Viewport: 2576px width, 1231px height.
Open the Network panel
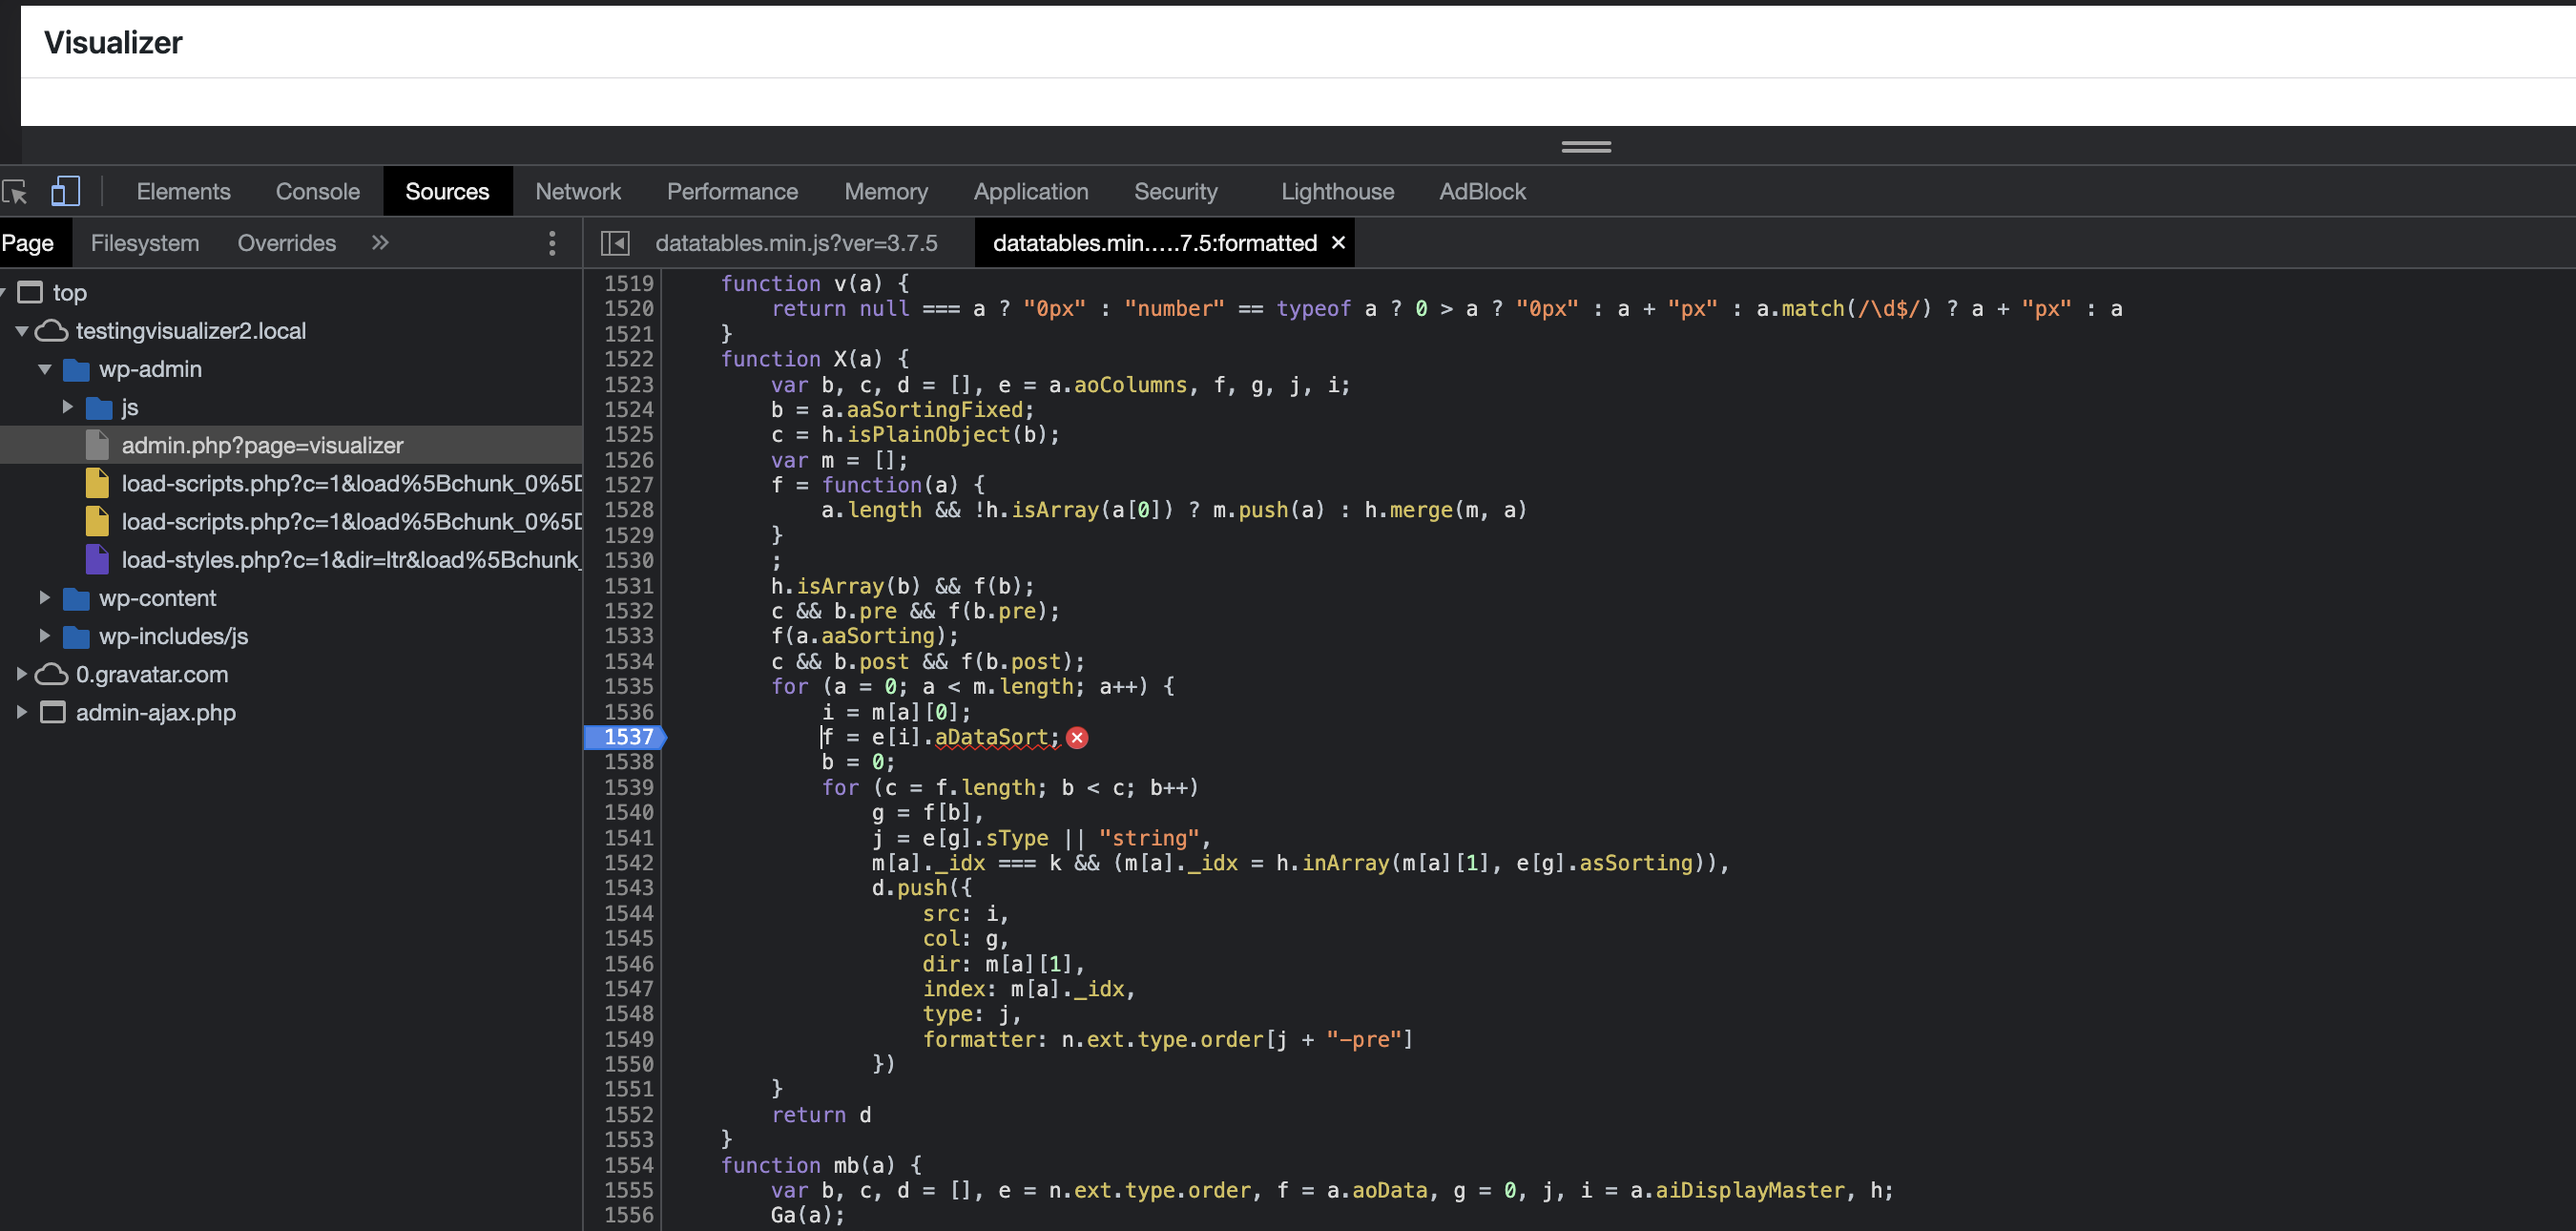tap(578, 191)
